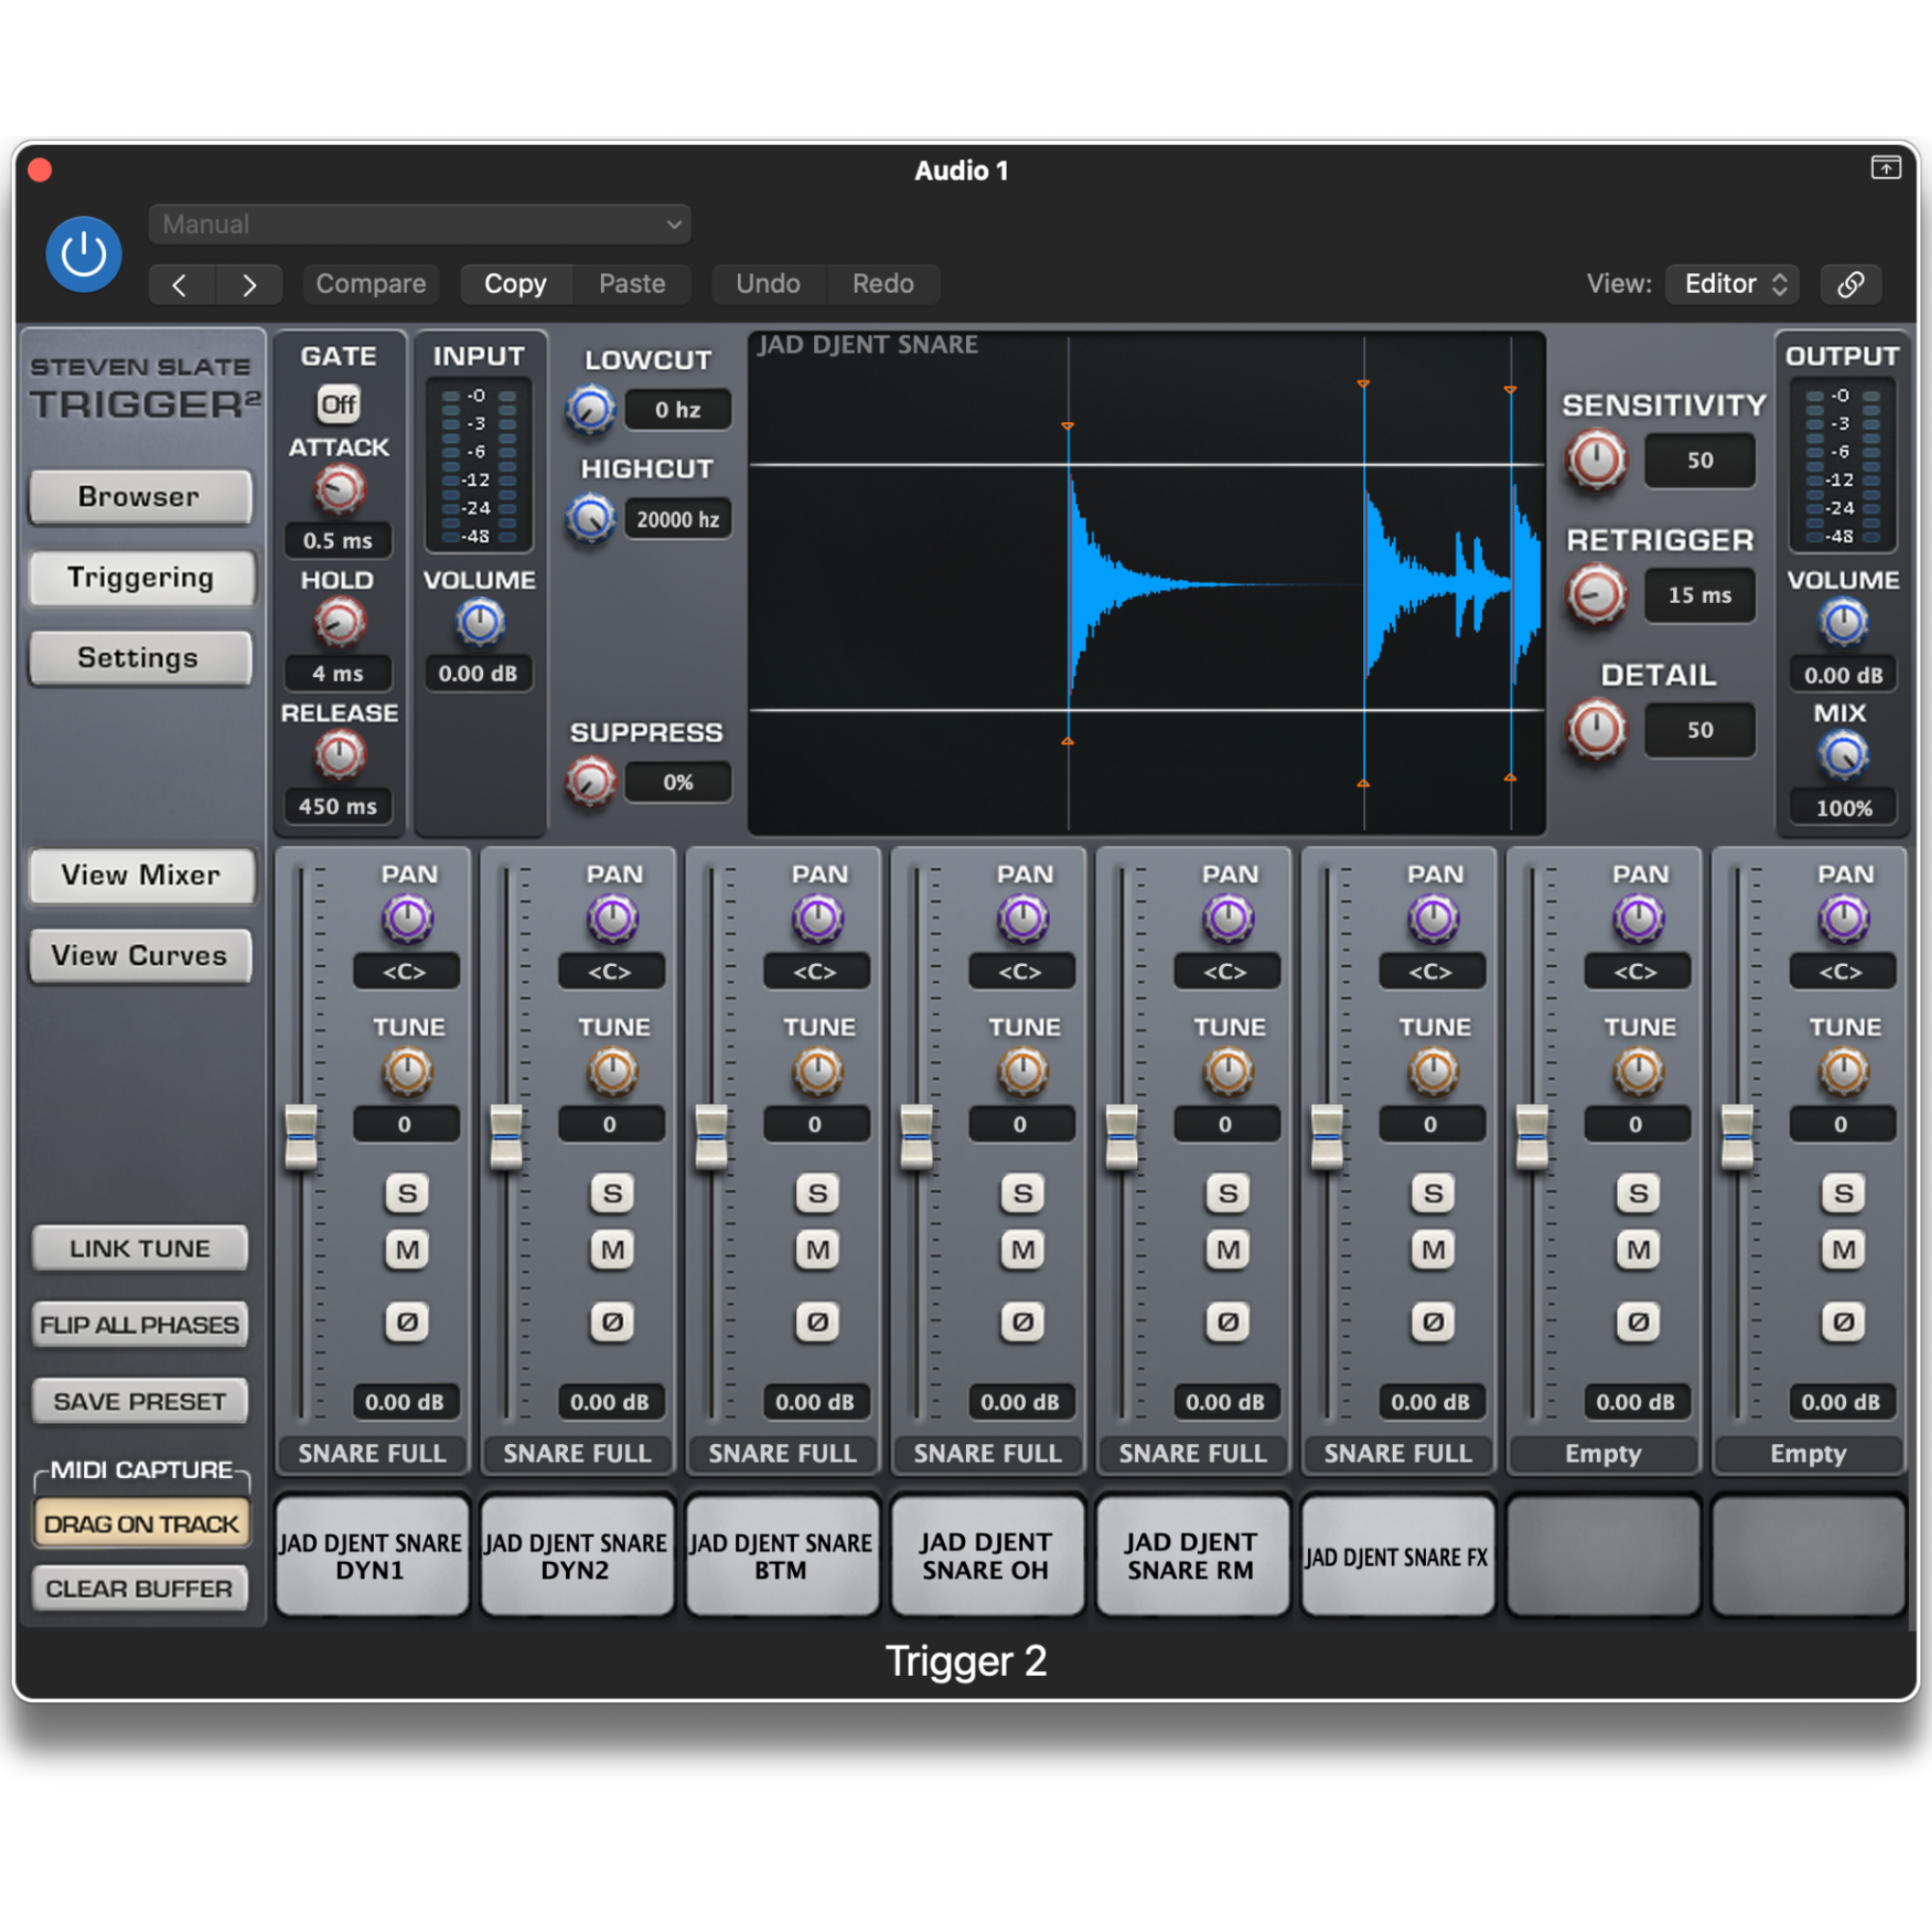This screenshot has width=1932, height=1932.
Task: Click the DYN1 channel volume fader
Action: click(x=301, y=1138)
